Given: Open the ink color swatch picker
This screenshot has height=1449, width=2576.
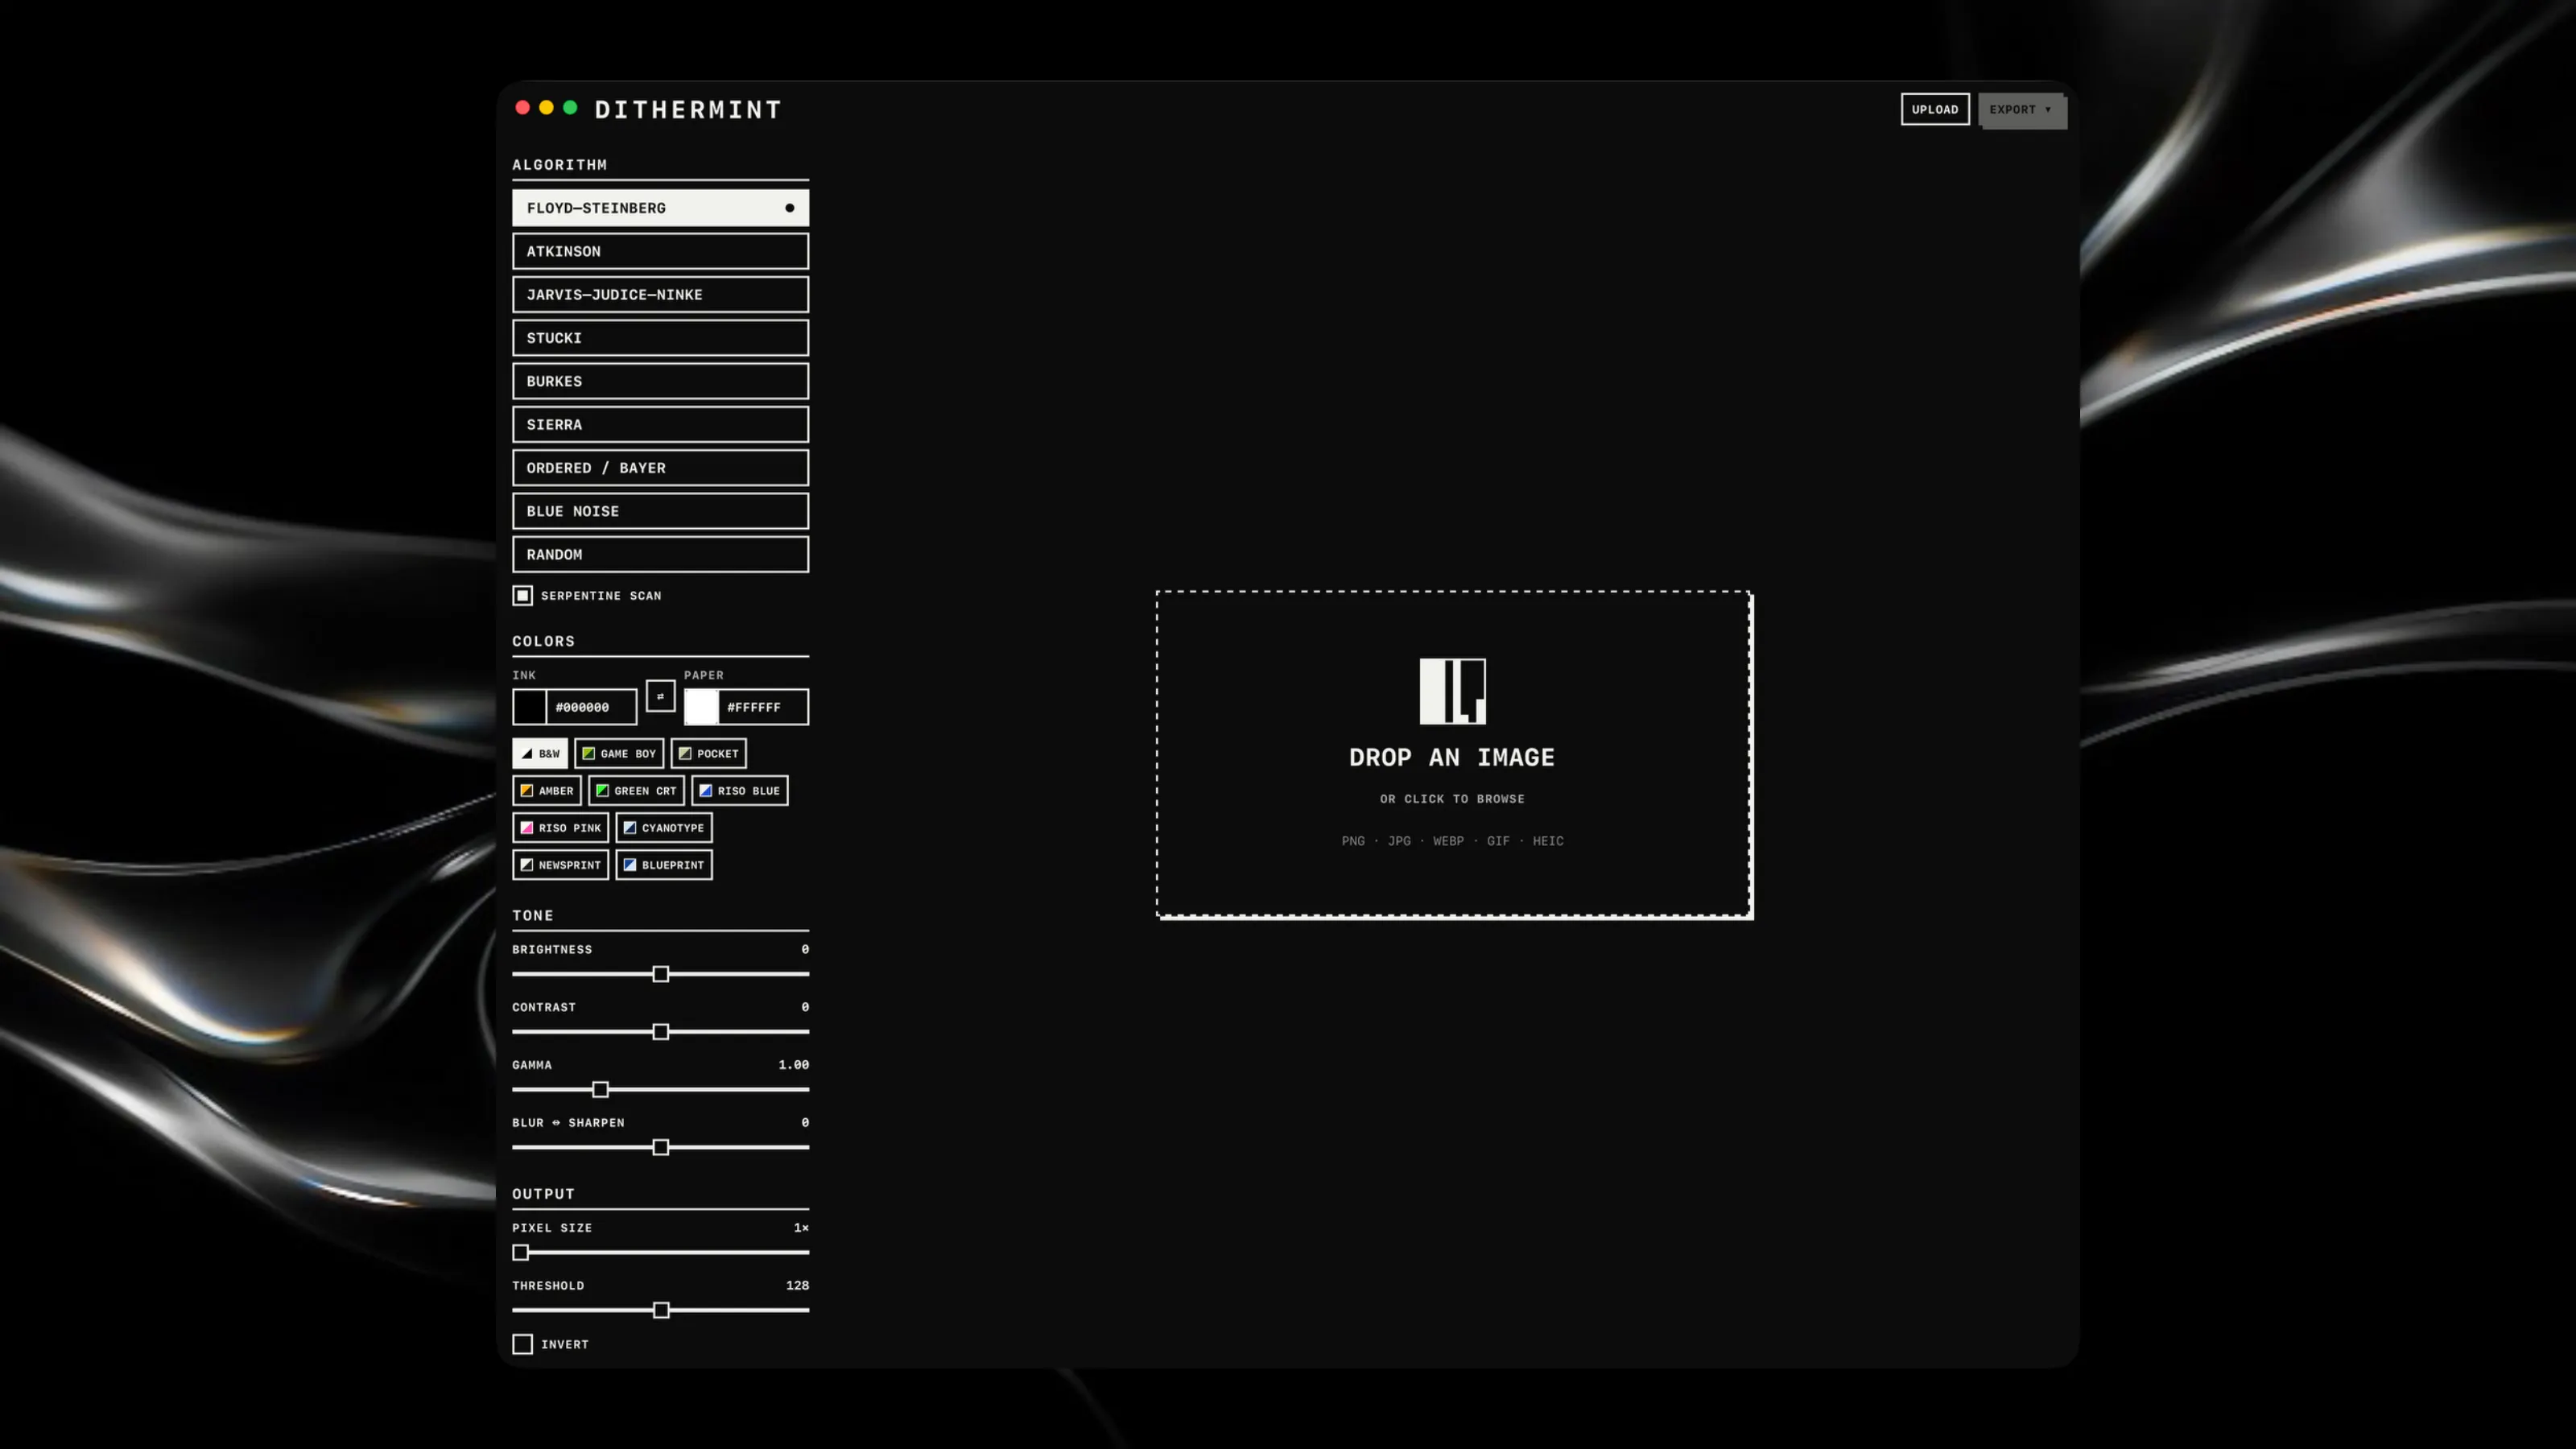Looking at the screenshot, I should click(530, 706).
